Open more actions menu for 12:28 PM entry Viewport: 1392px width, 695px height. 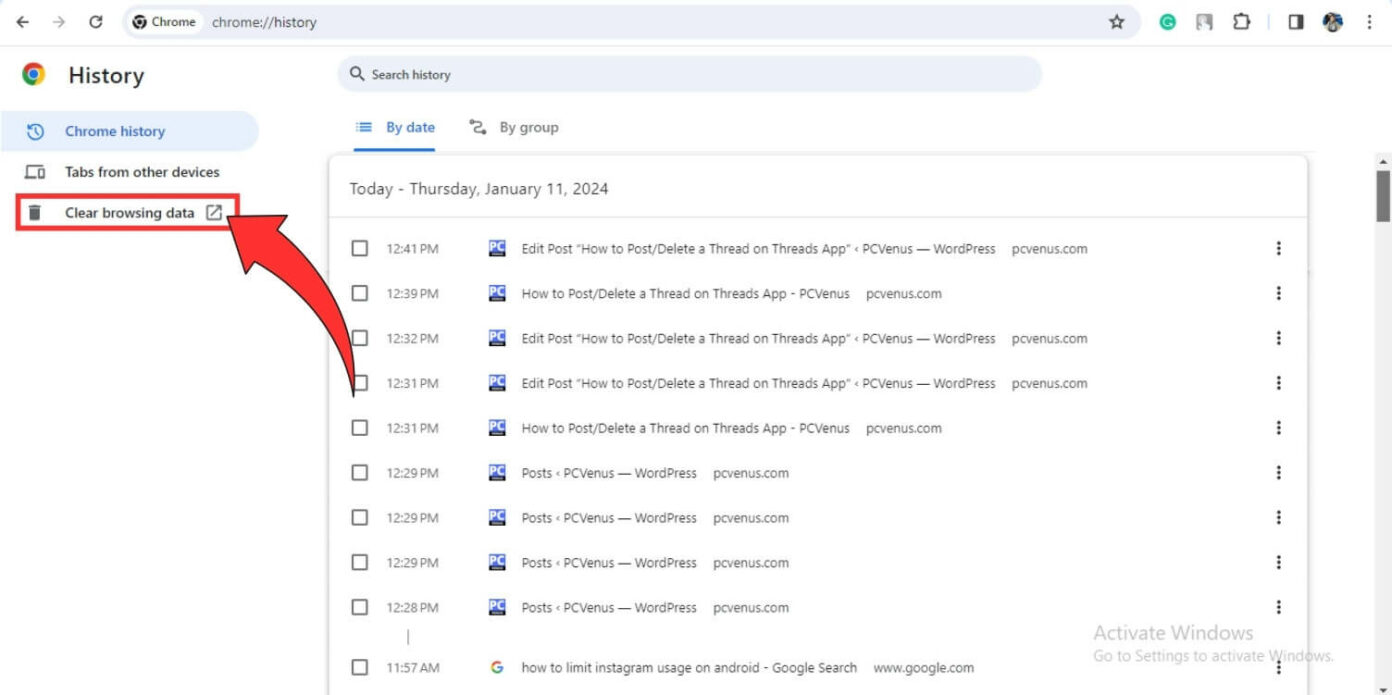pyautogui.click(x=1278, y=607)
